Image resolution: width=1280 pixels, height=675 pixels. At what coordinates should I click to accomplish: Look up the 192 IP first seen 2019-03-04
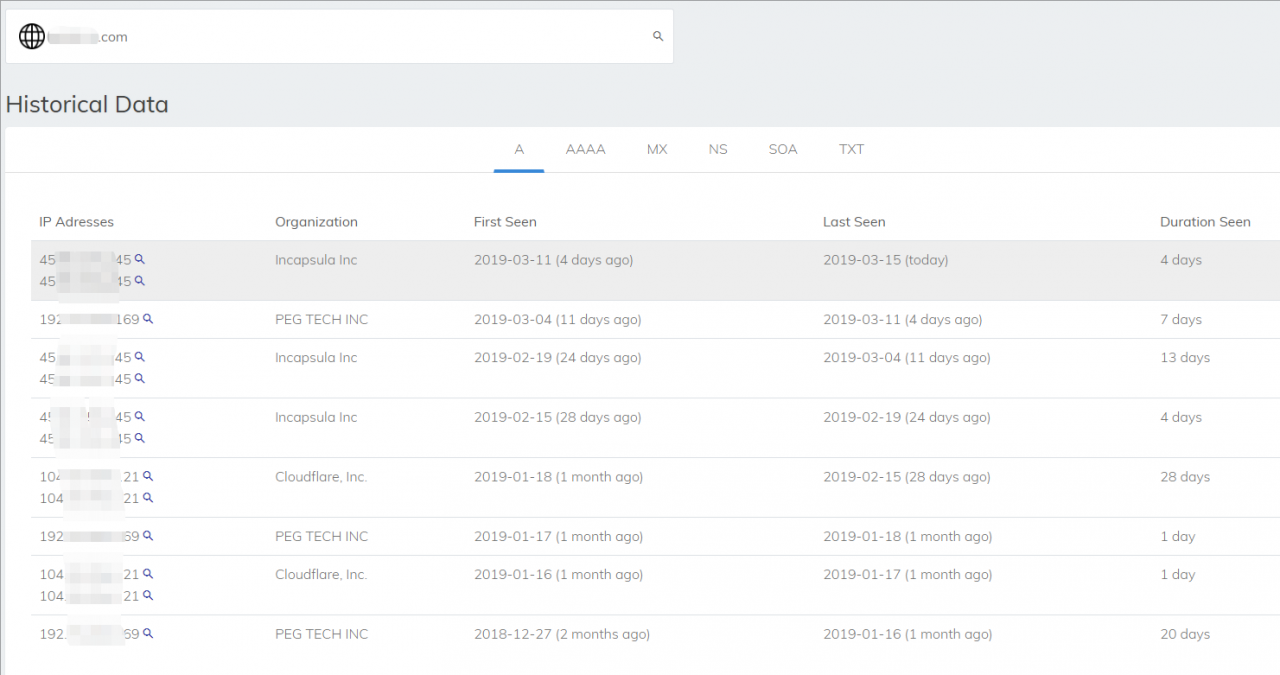click(148, 319)
